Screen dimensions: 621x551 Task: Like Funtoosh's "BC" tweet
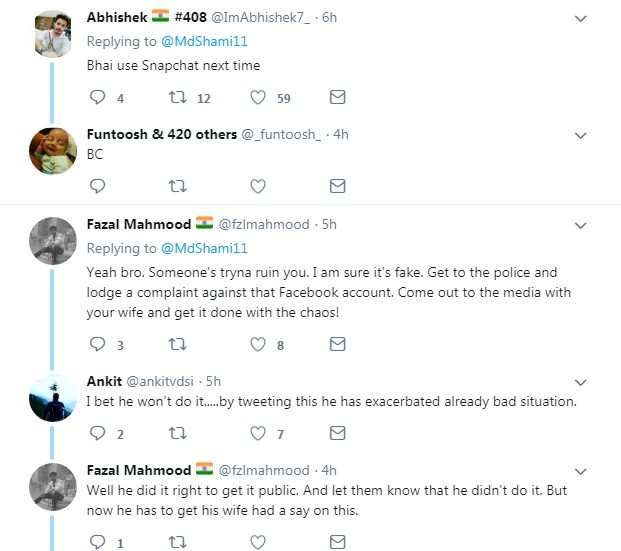(x=257, y=186)
